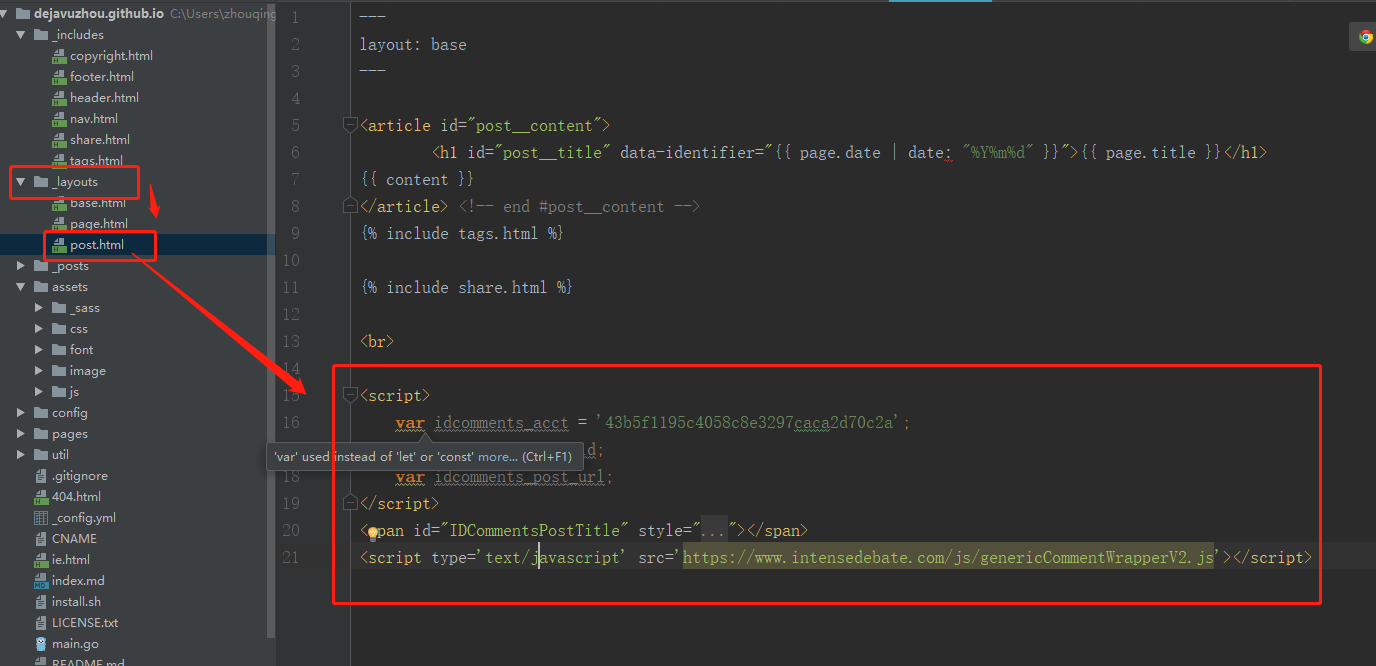
Task: Click the main.go gopher icon
Action: [41, 644]
